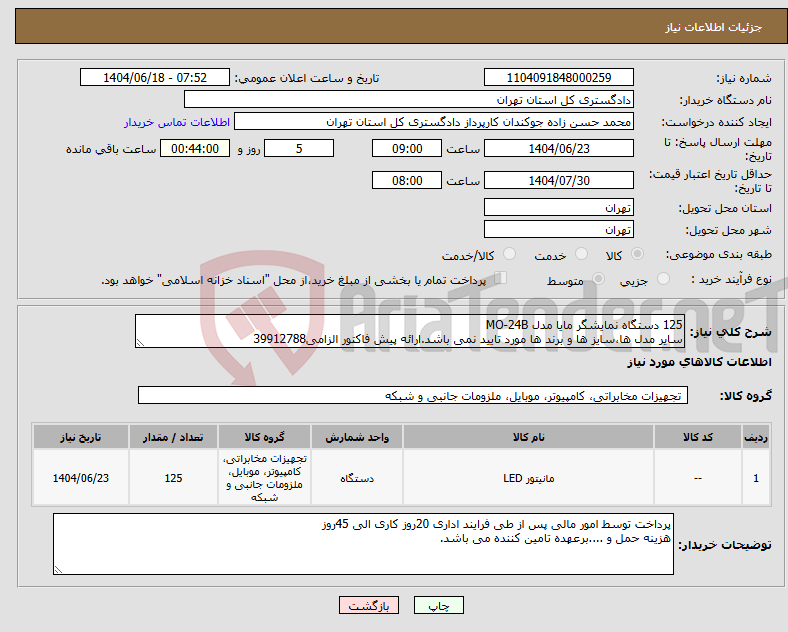Click the quantity cell showing 125
The image size is (788, 632).
point(173,478)
